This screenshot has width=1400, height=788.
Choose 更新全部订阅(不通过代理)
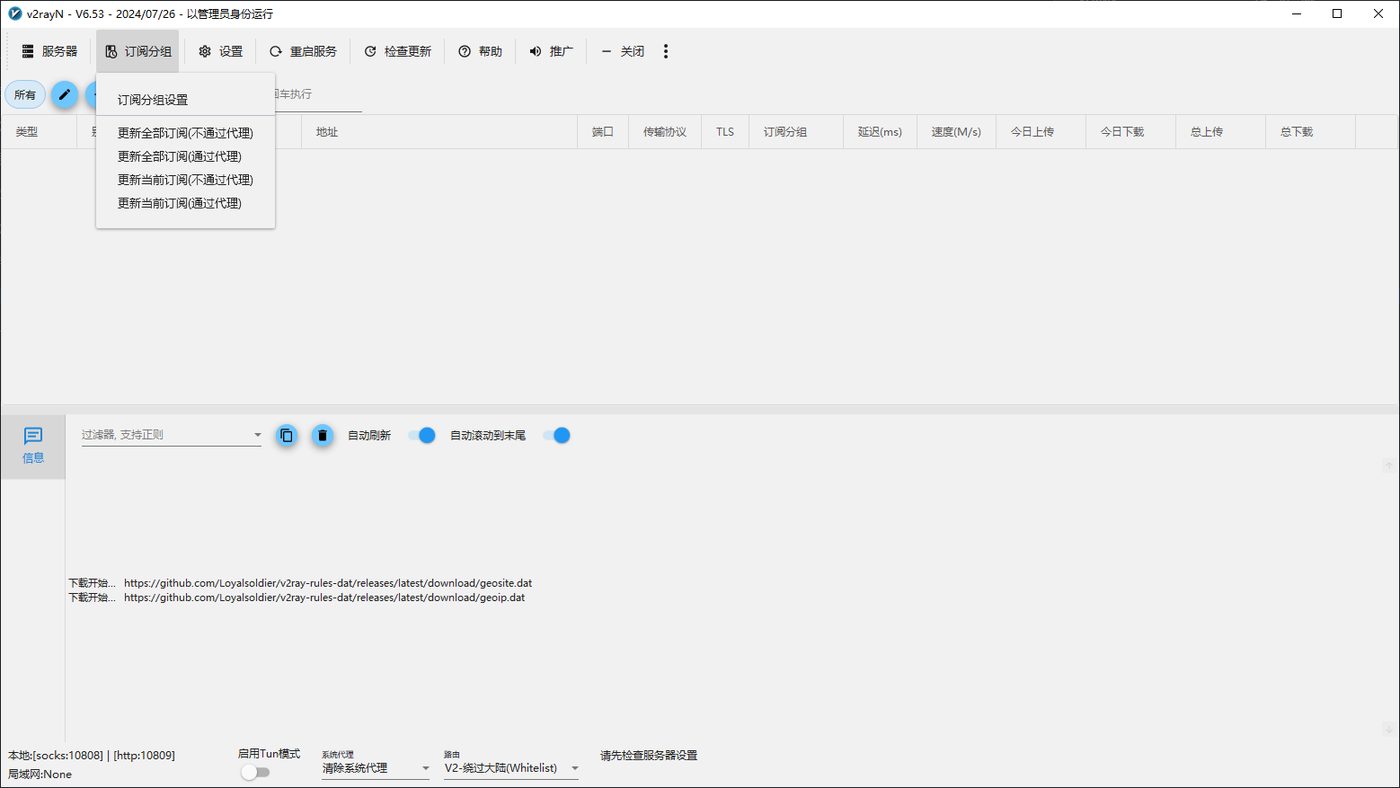(x=185, y=133)
